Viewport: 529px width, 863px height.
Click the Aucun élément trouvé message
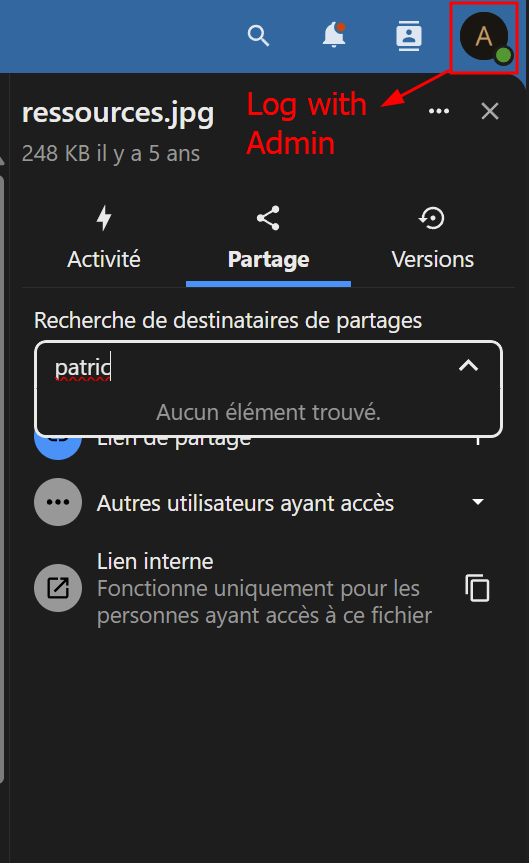coord(268,412)
